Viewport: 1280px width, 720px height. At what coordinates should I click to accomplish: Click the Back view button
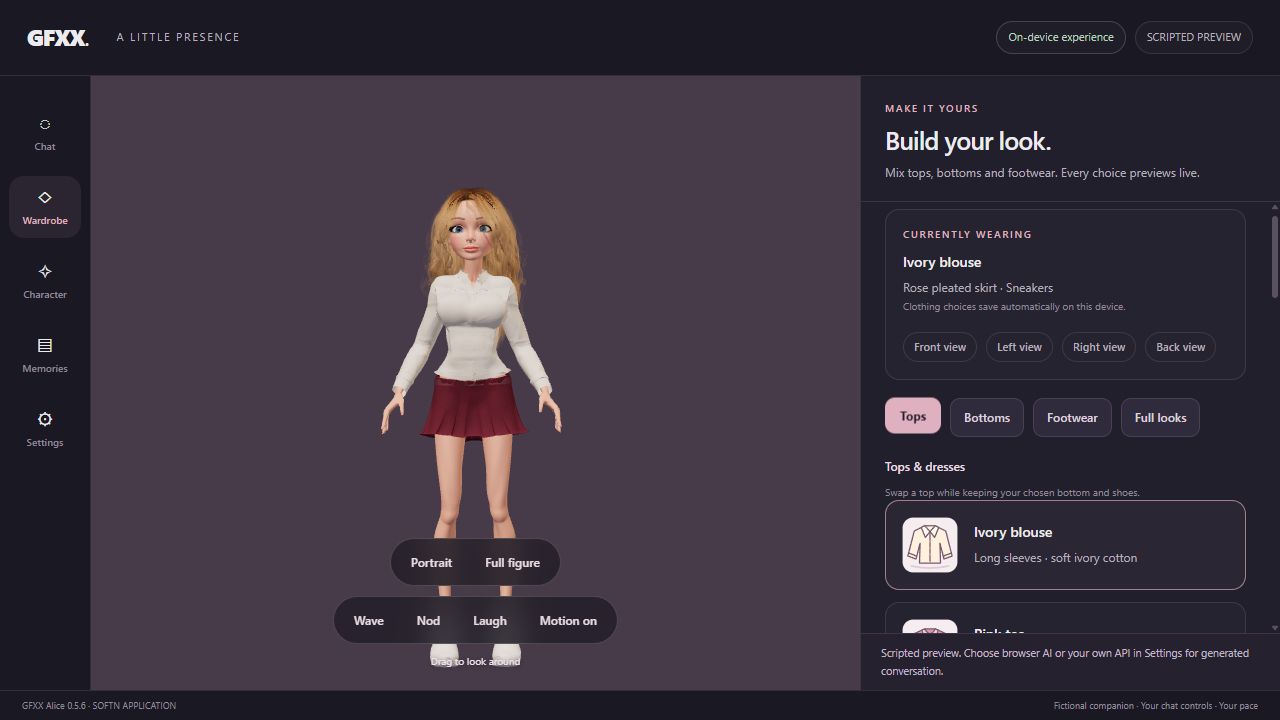pyautogui.click(x=1180, y=347)
